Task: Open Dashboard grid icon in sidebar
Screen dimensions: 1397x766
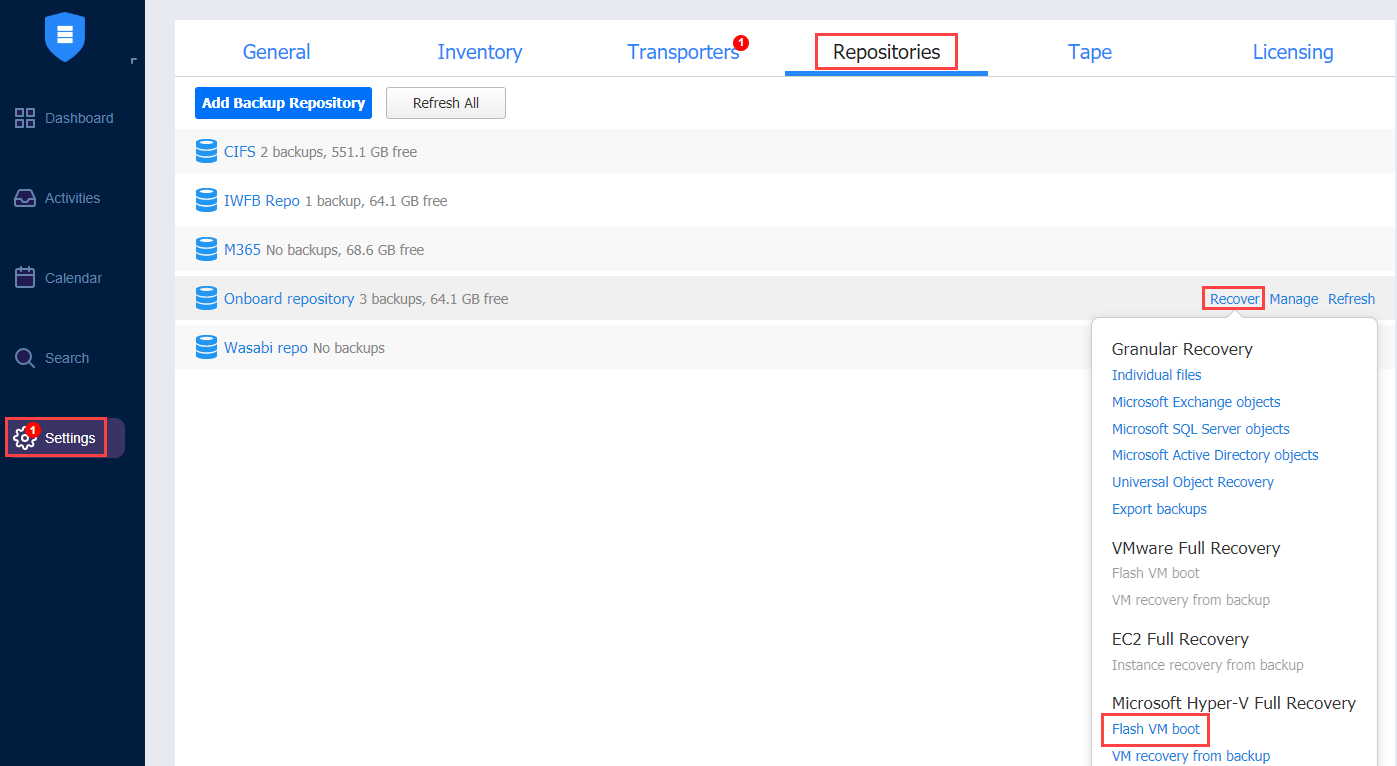Action: pyautogui.click(x=25, y=118)
